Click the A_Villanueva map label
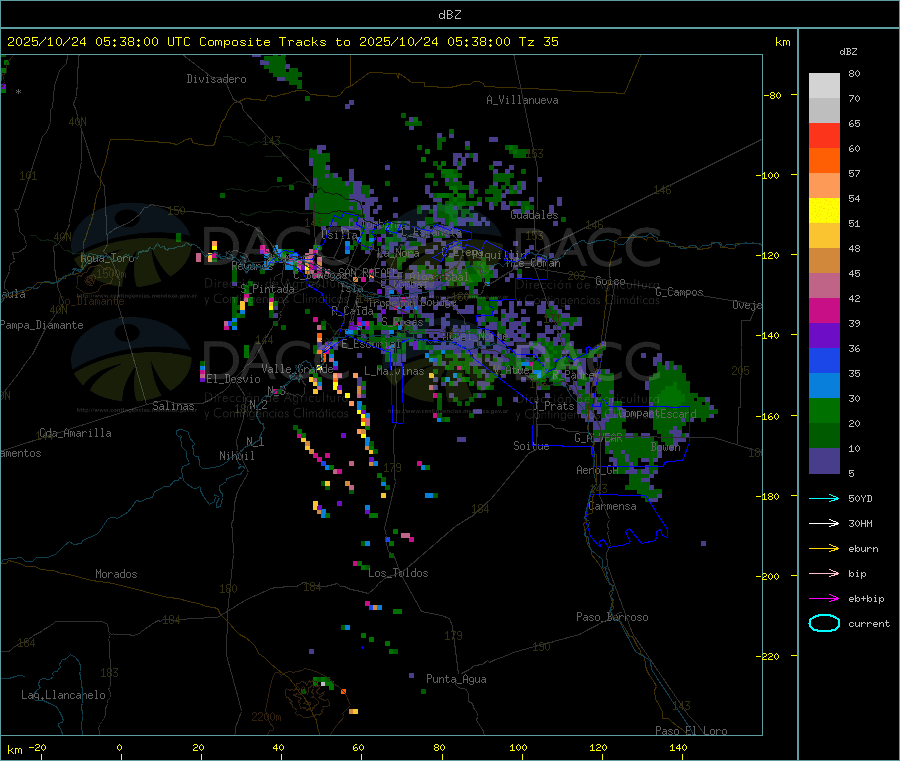 pyautogui.click(x=522, y=100)
